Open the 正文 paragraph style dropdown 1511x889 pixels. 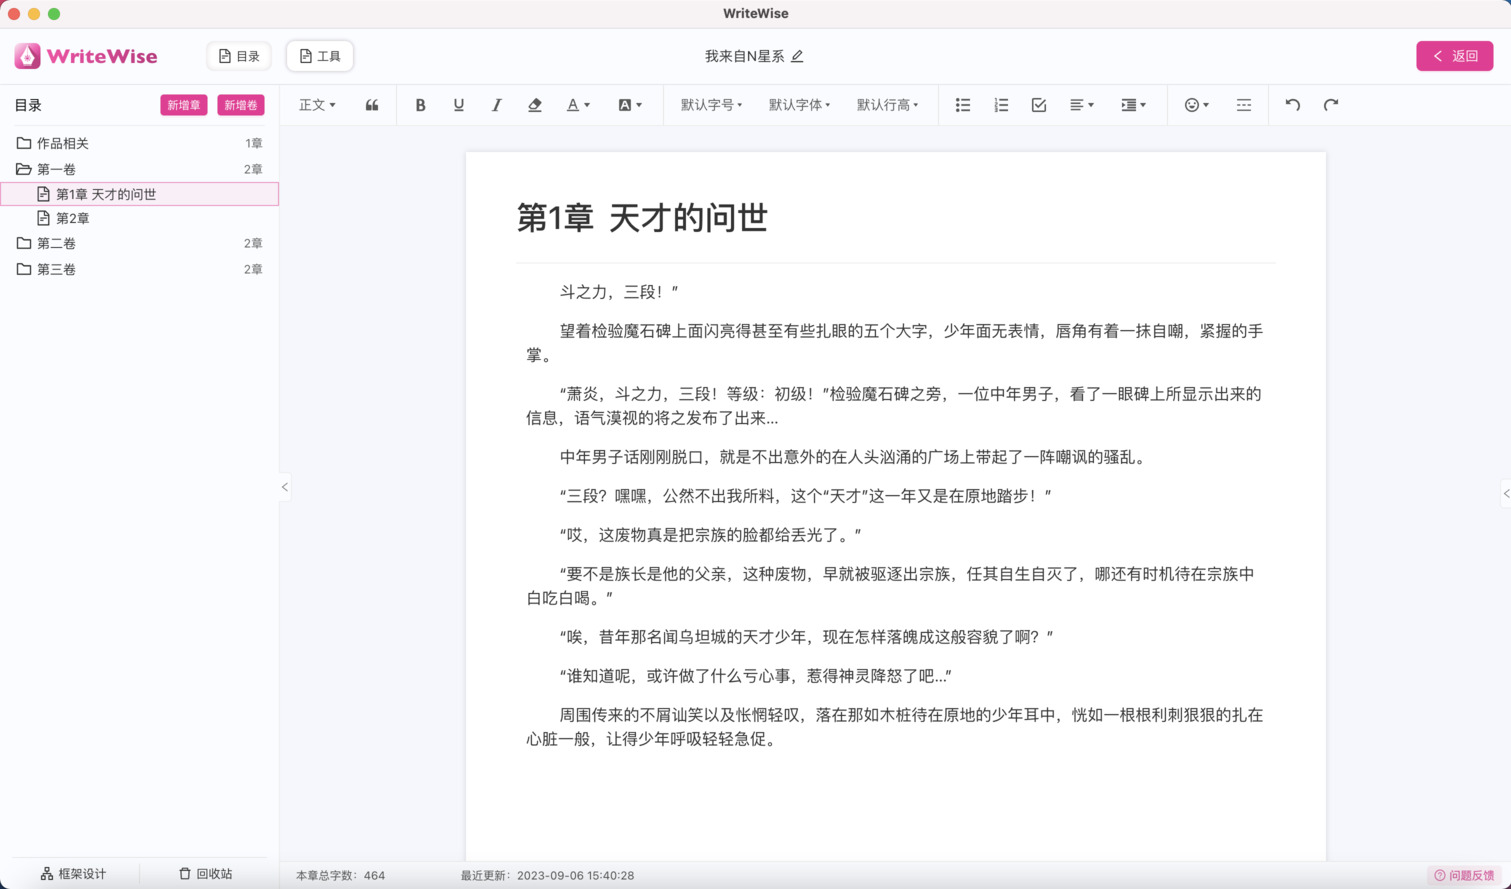(x=316, y=104)
